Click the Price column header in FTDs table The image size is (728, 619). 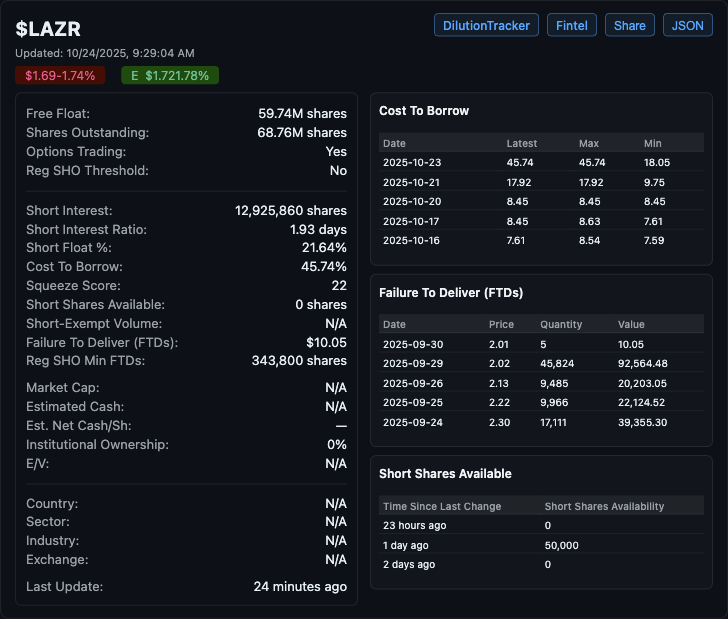pyautogui.click(x=501, y=324)
